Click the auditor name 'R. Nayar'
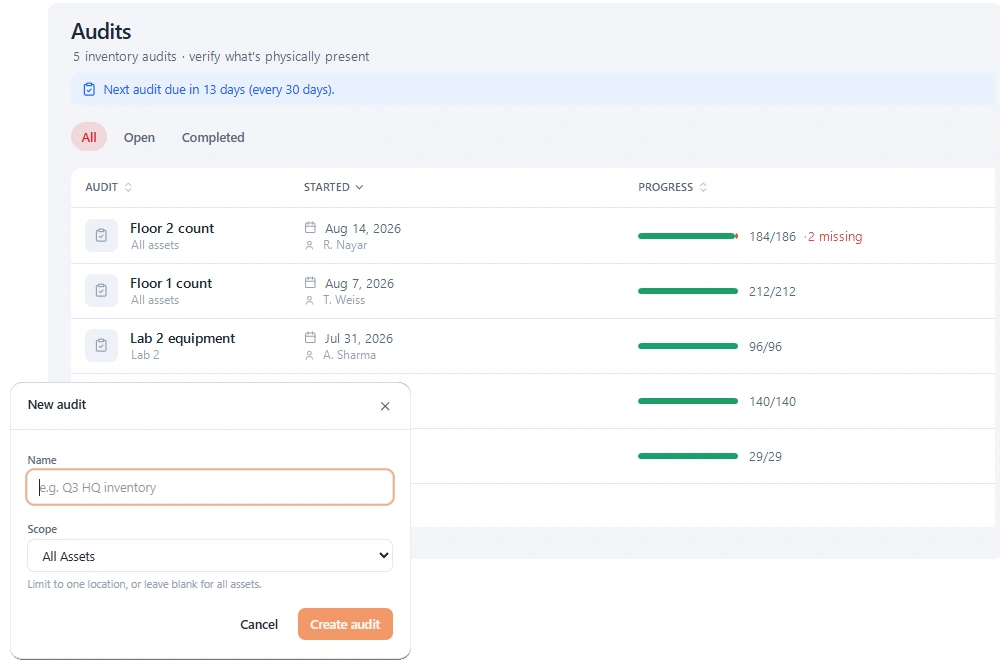 tap(345, 245)
